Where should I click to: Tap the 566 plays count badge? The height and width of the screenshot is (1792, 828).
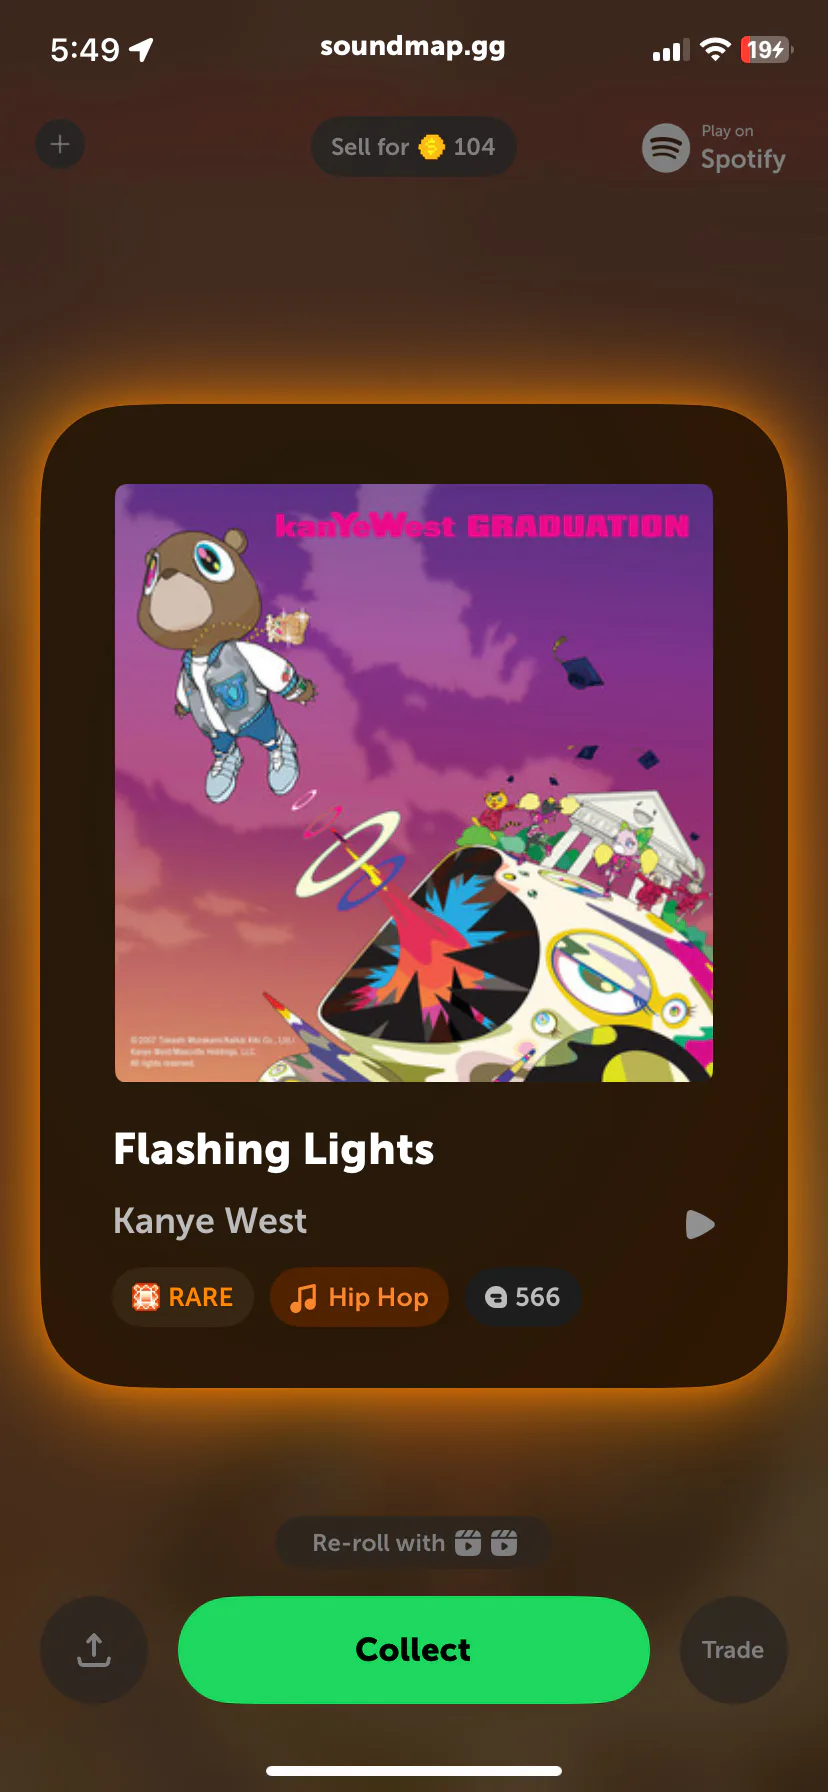coord(523,1297)
